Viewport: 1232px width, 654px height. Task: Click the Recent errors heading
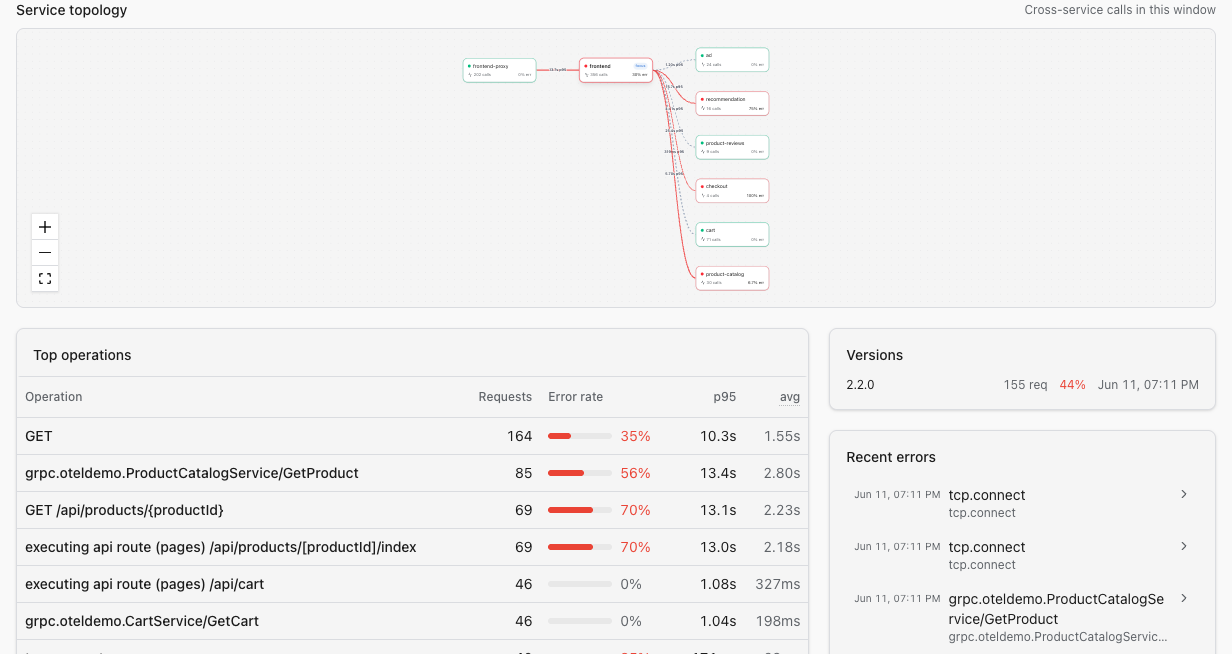(891, 457)
